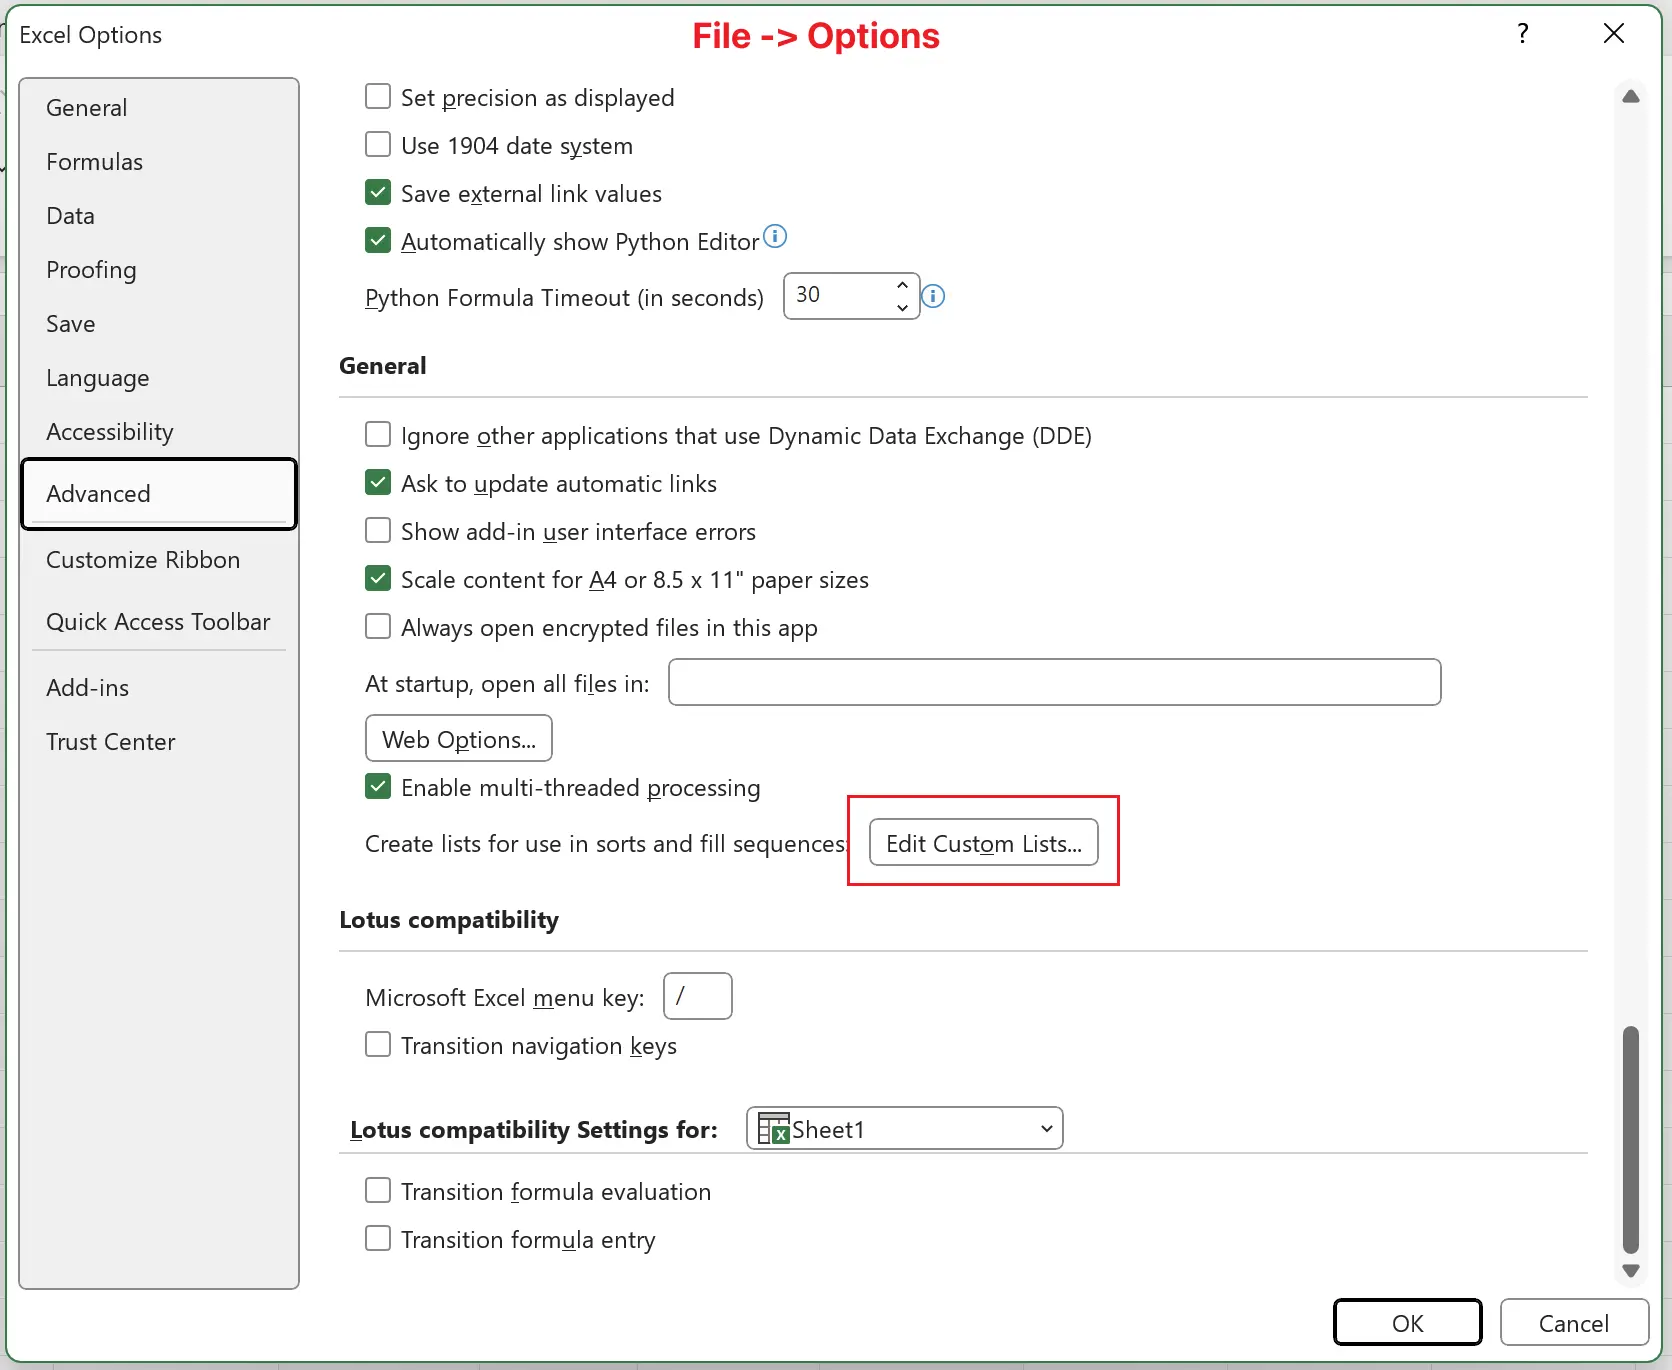The image size is (1672, 1370).
Task: Increase Python Formula Timeout with the up spinner
Action: point(901,284)
